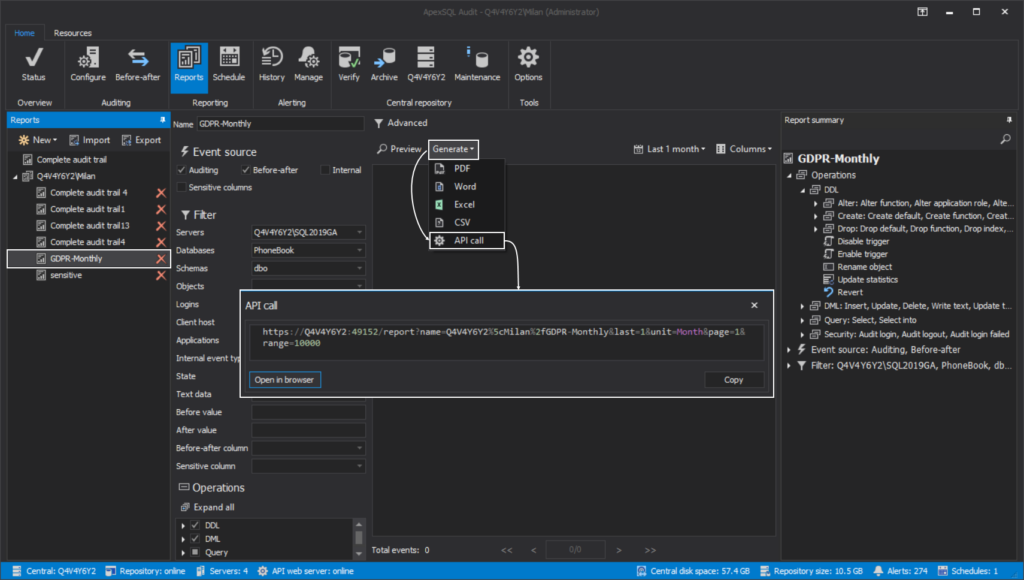Select Excel from the Generate menu
Image resolution: width=1024 pixels, height=580 pixels.
(463, 204)
